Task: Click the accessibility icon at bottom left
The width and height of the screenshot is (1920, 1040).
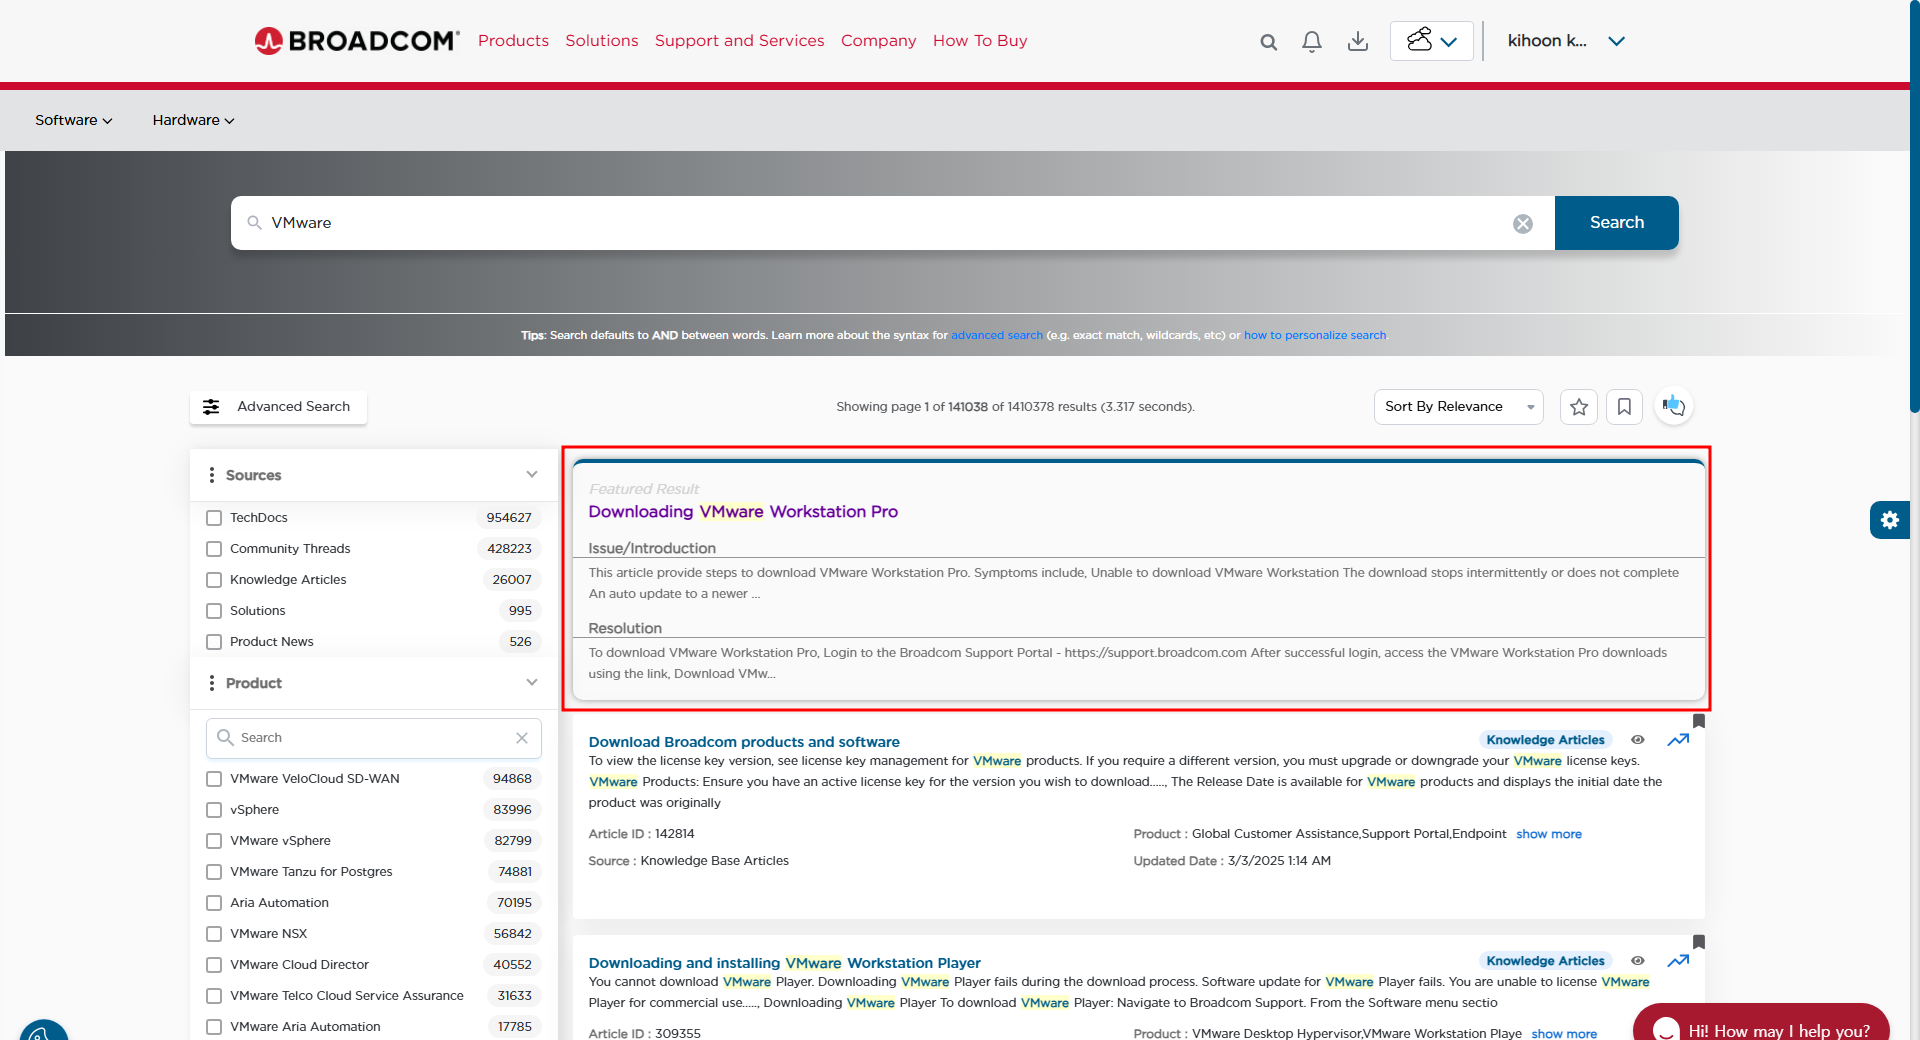Action: [x=43, y=1031]
